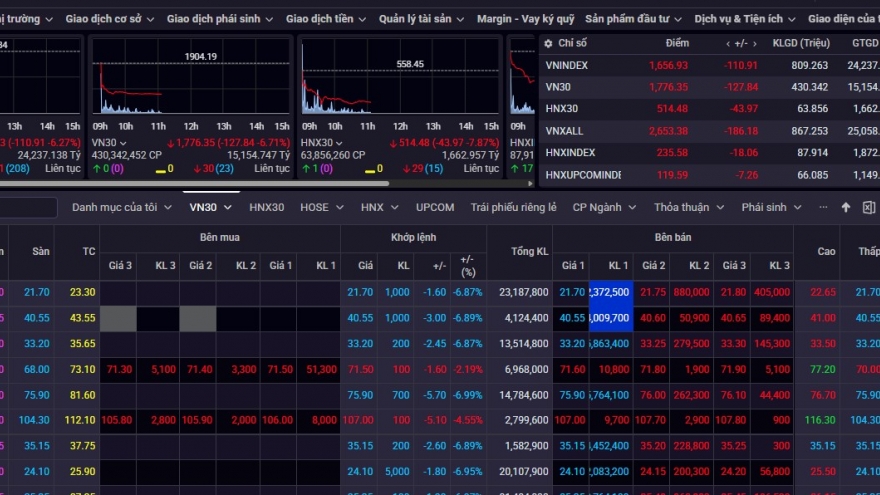Click the VNINDEX row in index table
Image resolution: width=880 pixels, height=495 pixels.
[567, 65]
